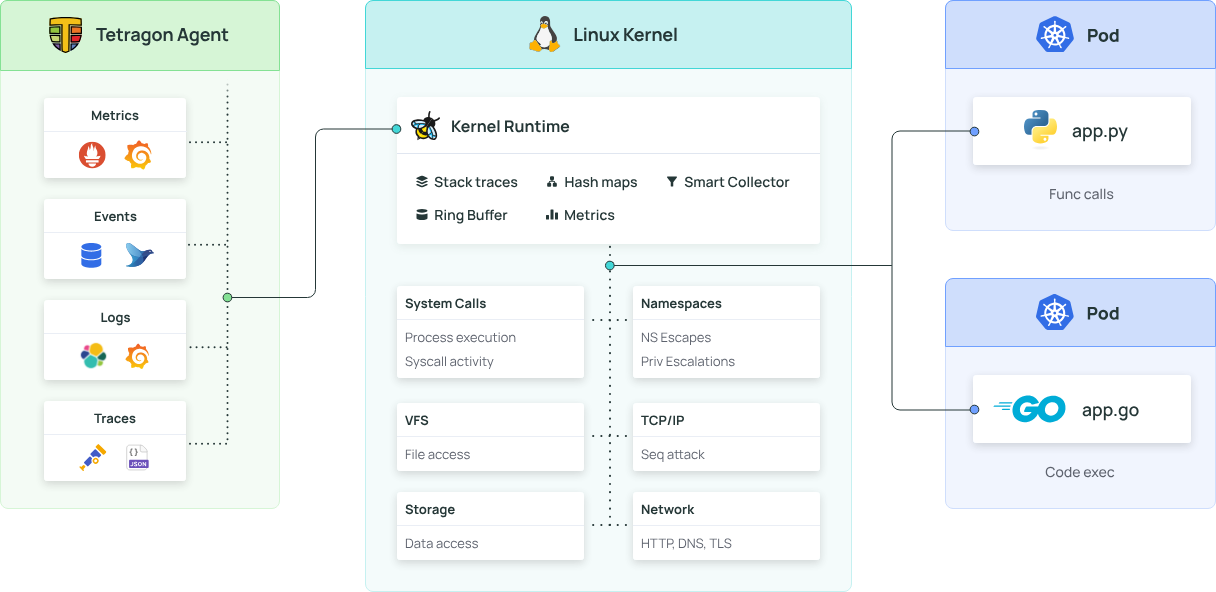
Task: Select the Namespaces card header
Action: (681, 303)
